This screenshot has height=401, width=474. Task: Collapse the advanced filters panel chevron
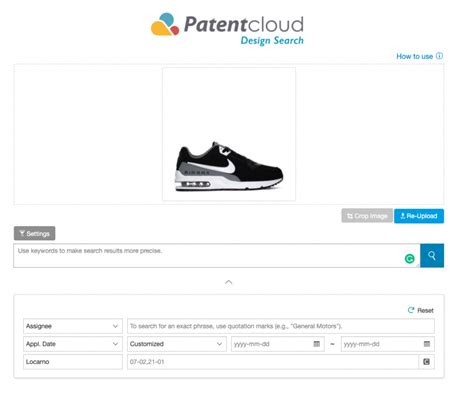(x=228, y=282)
